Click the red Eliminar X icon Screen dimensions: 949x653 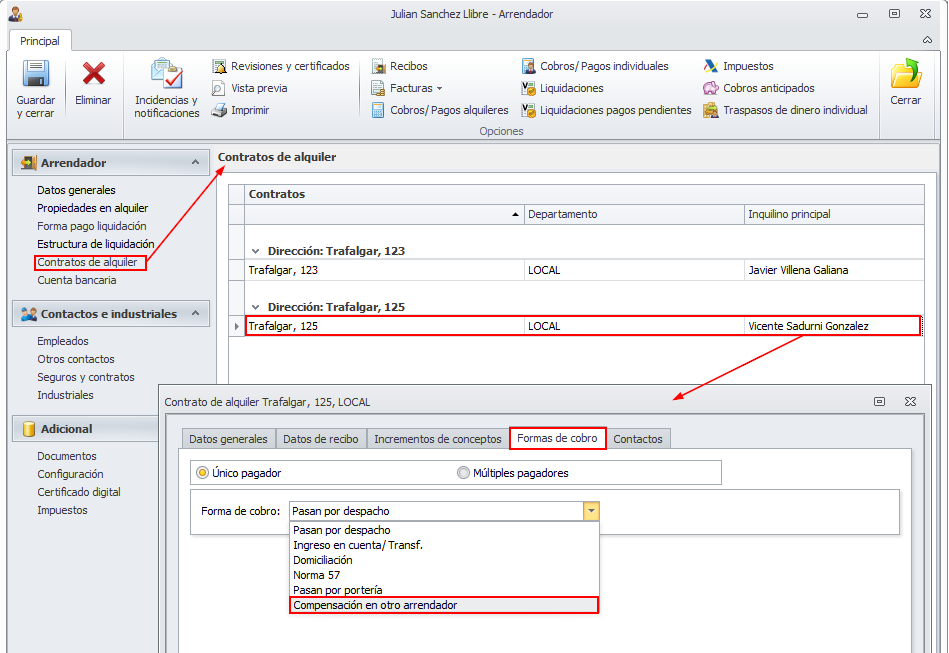[93, 74]
